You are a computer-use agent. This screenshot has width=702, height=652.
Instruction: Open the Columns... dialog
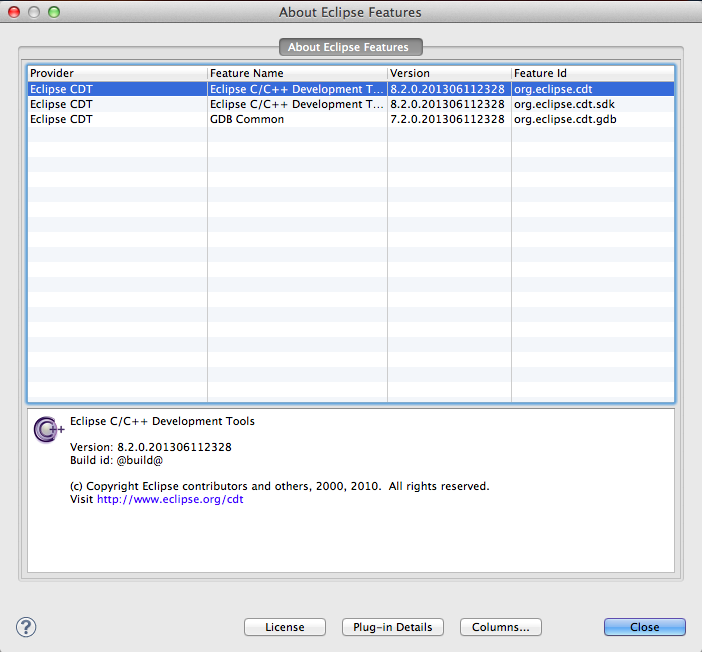pyautogui.click(x=501, y=627)
